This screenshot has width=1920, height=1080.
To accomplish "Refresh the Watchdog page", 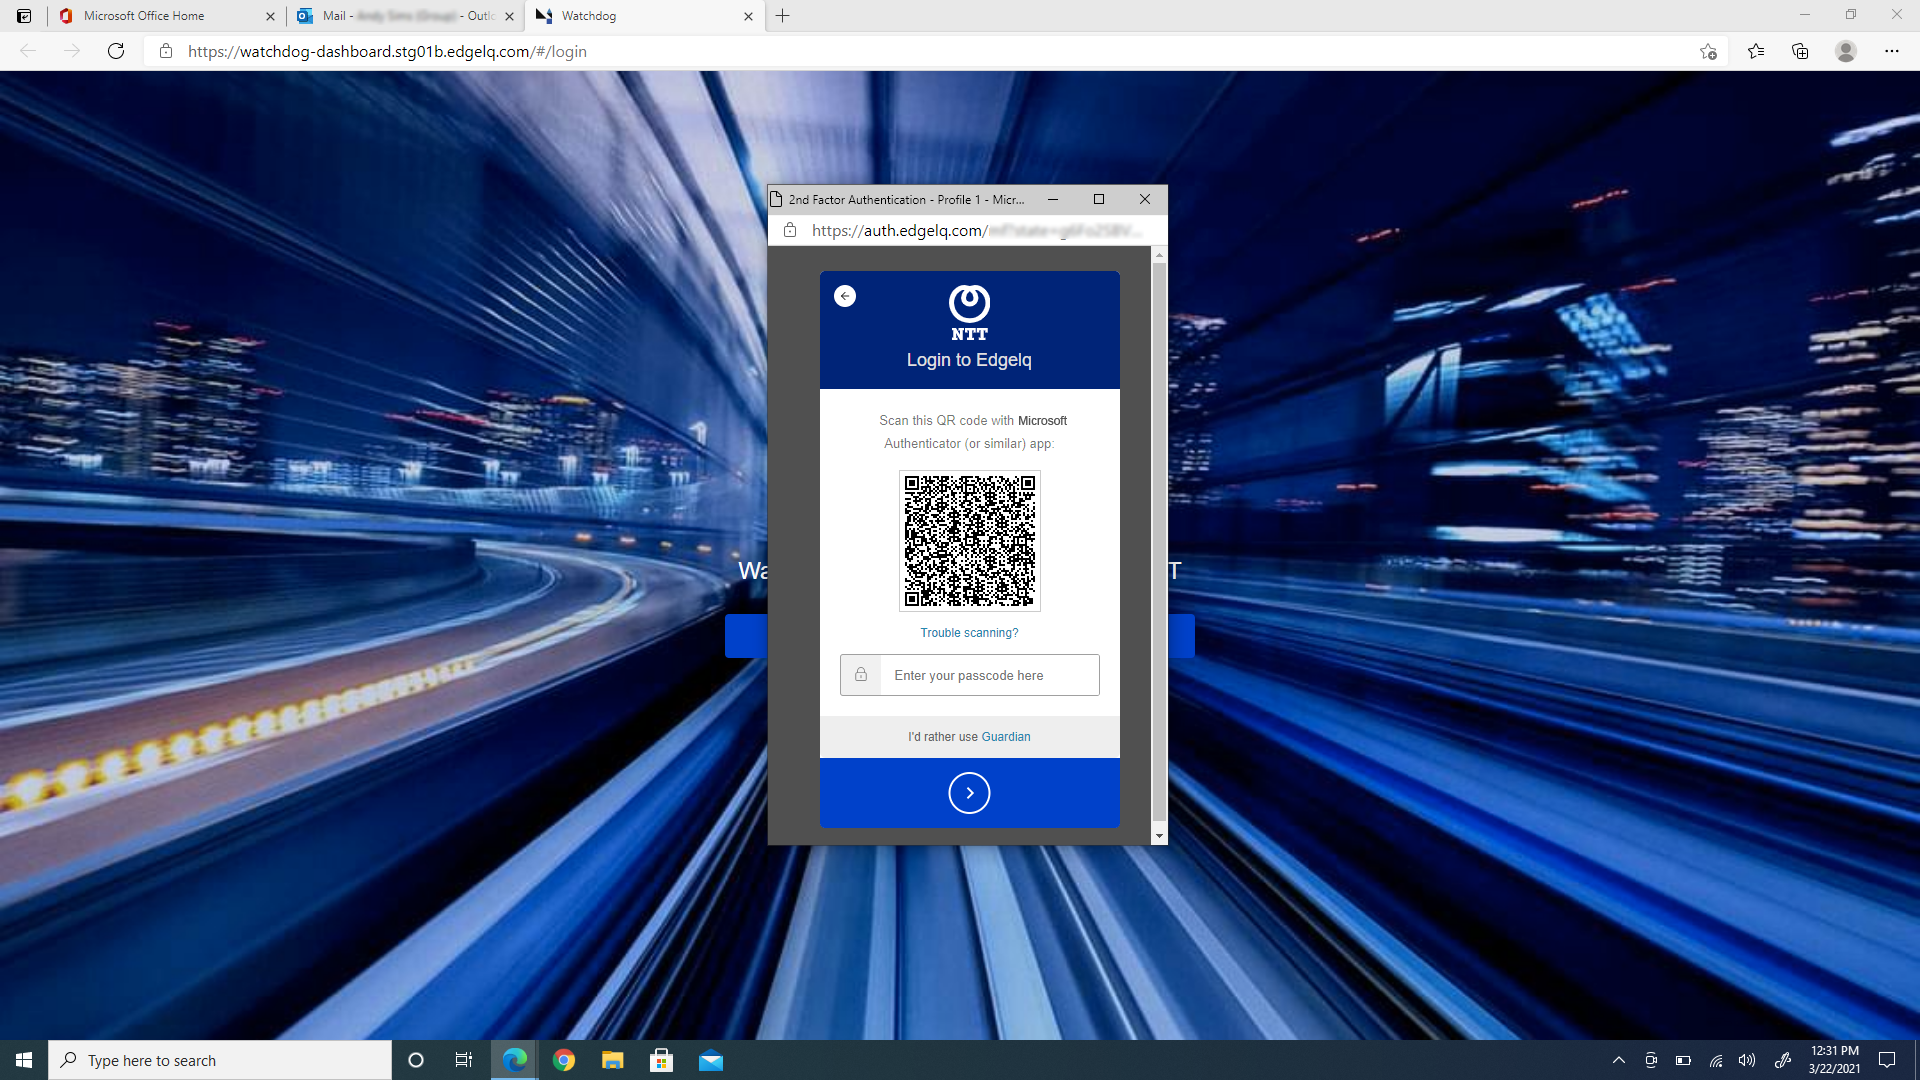I will coord(116,51).
